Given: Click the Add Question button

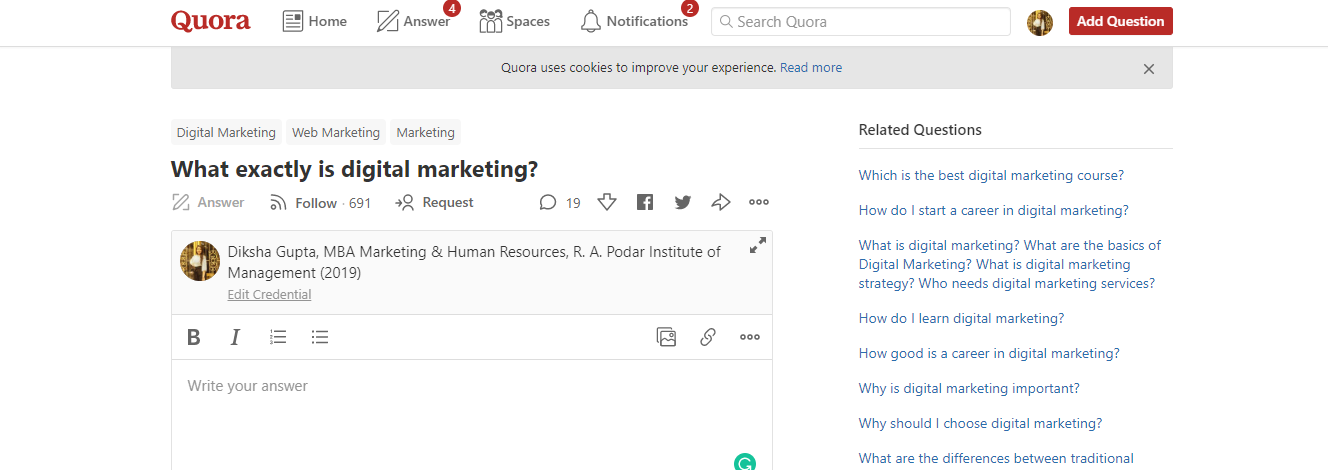Looking at the screenshot, I should pos(1120,21).
